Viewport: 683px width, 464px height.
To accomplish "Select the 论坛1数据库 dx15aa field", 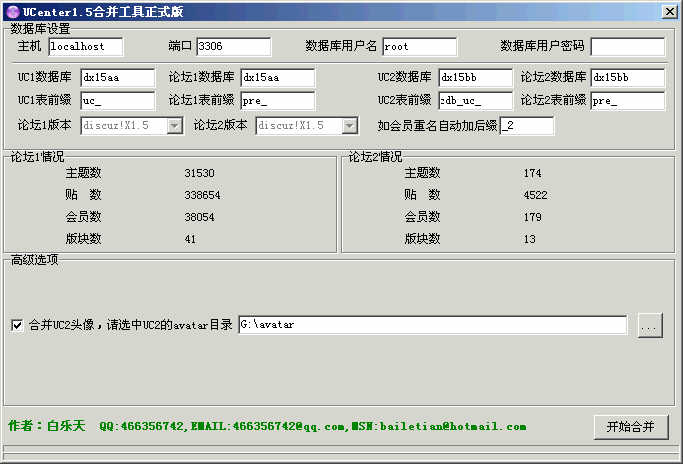I will 278,78.
